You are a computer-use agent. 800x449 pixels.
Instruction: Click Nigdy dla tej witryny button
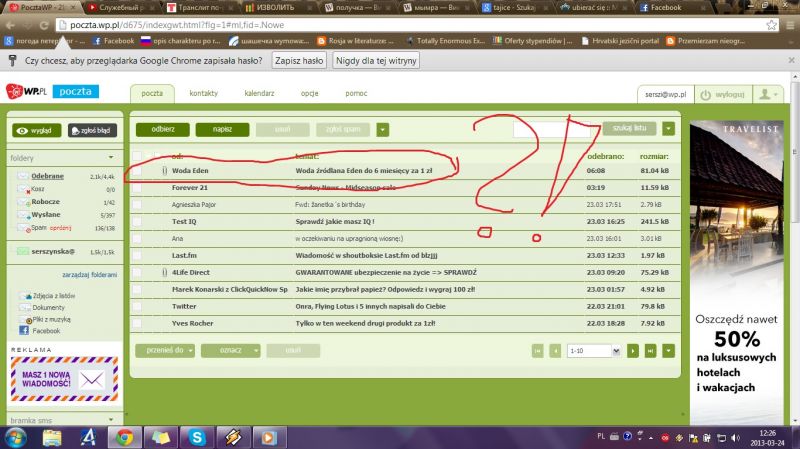[x=376, y=61]
